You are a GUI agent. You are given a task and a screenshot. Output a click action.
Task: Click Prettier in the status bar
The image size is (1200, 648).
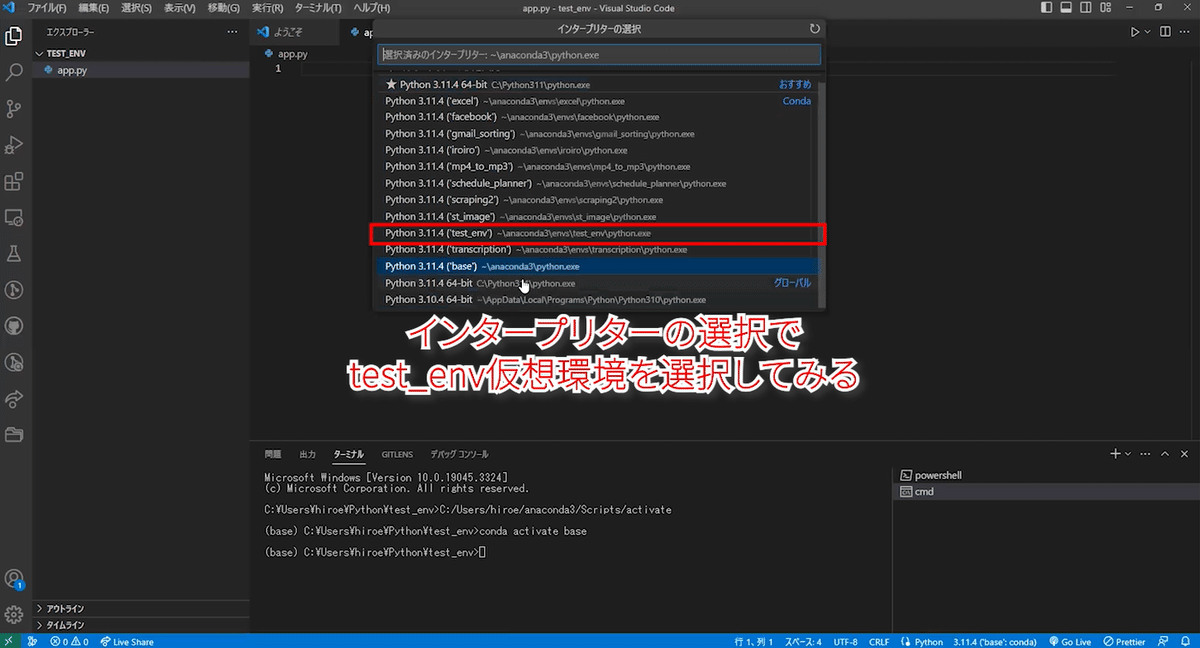[x=1125, y=641]
